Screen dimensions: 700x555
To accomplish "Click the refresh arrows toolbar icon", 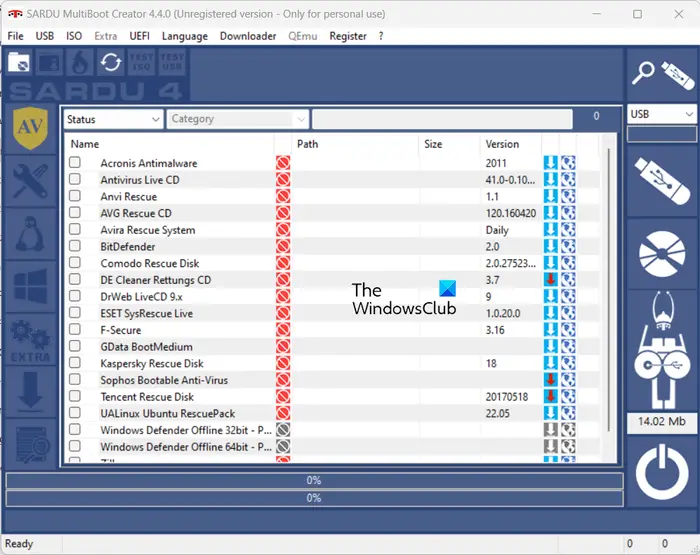I will (x=110, y=63).
